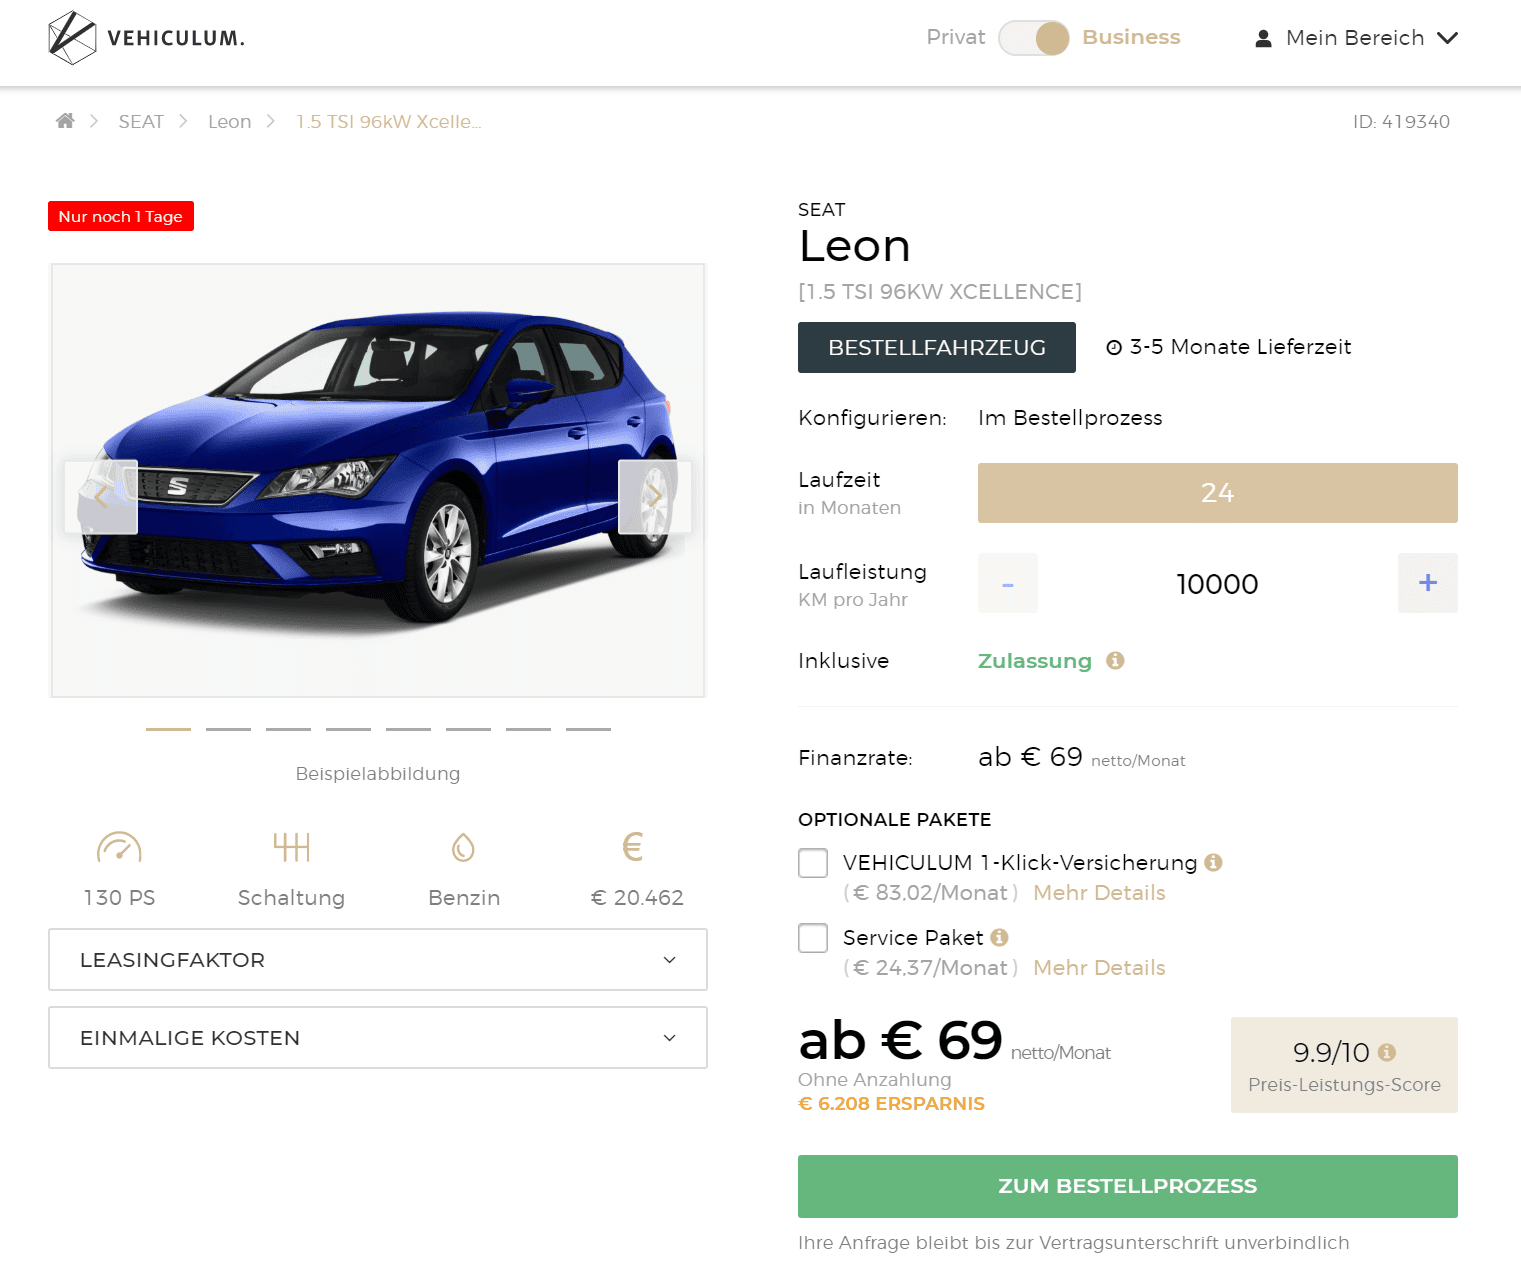Expand the LEASINGFAKTOR section
This screenshot has width=1521, height=1273.
(x=377, y=960)
